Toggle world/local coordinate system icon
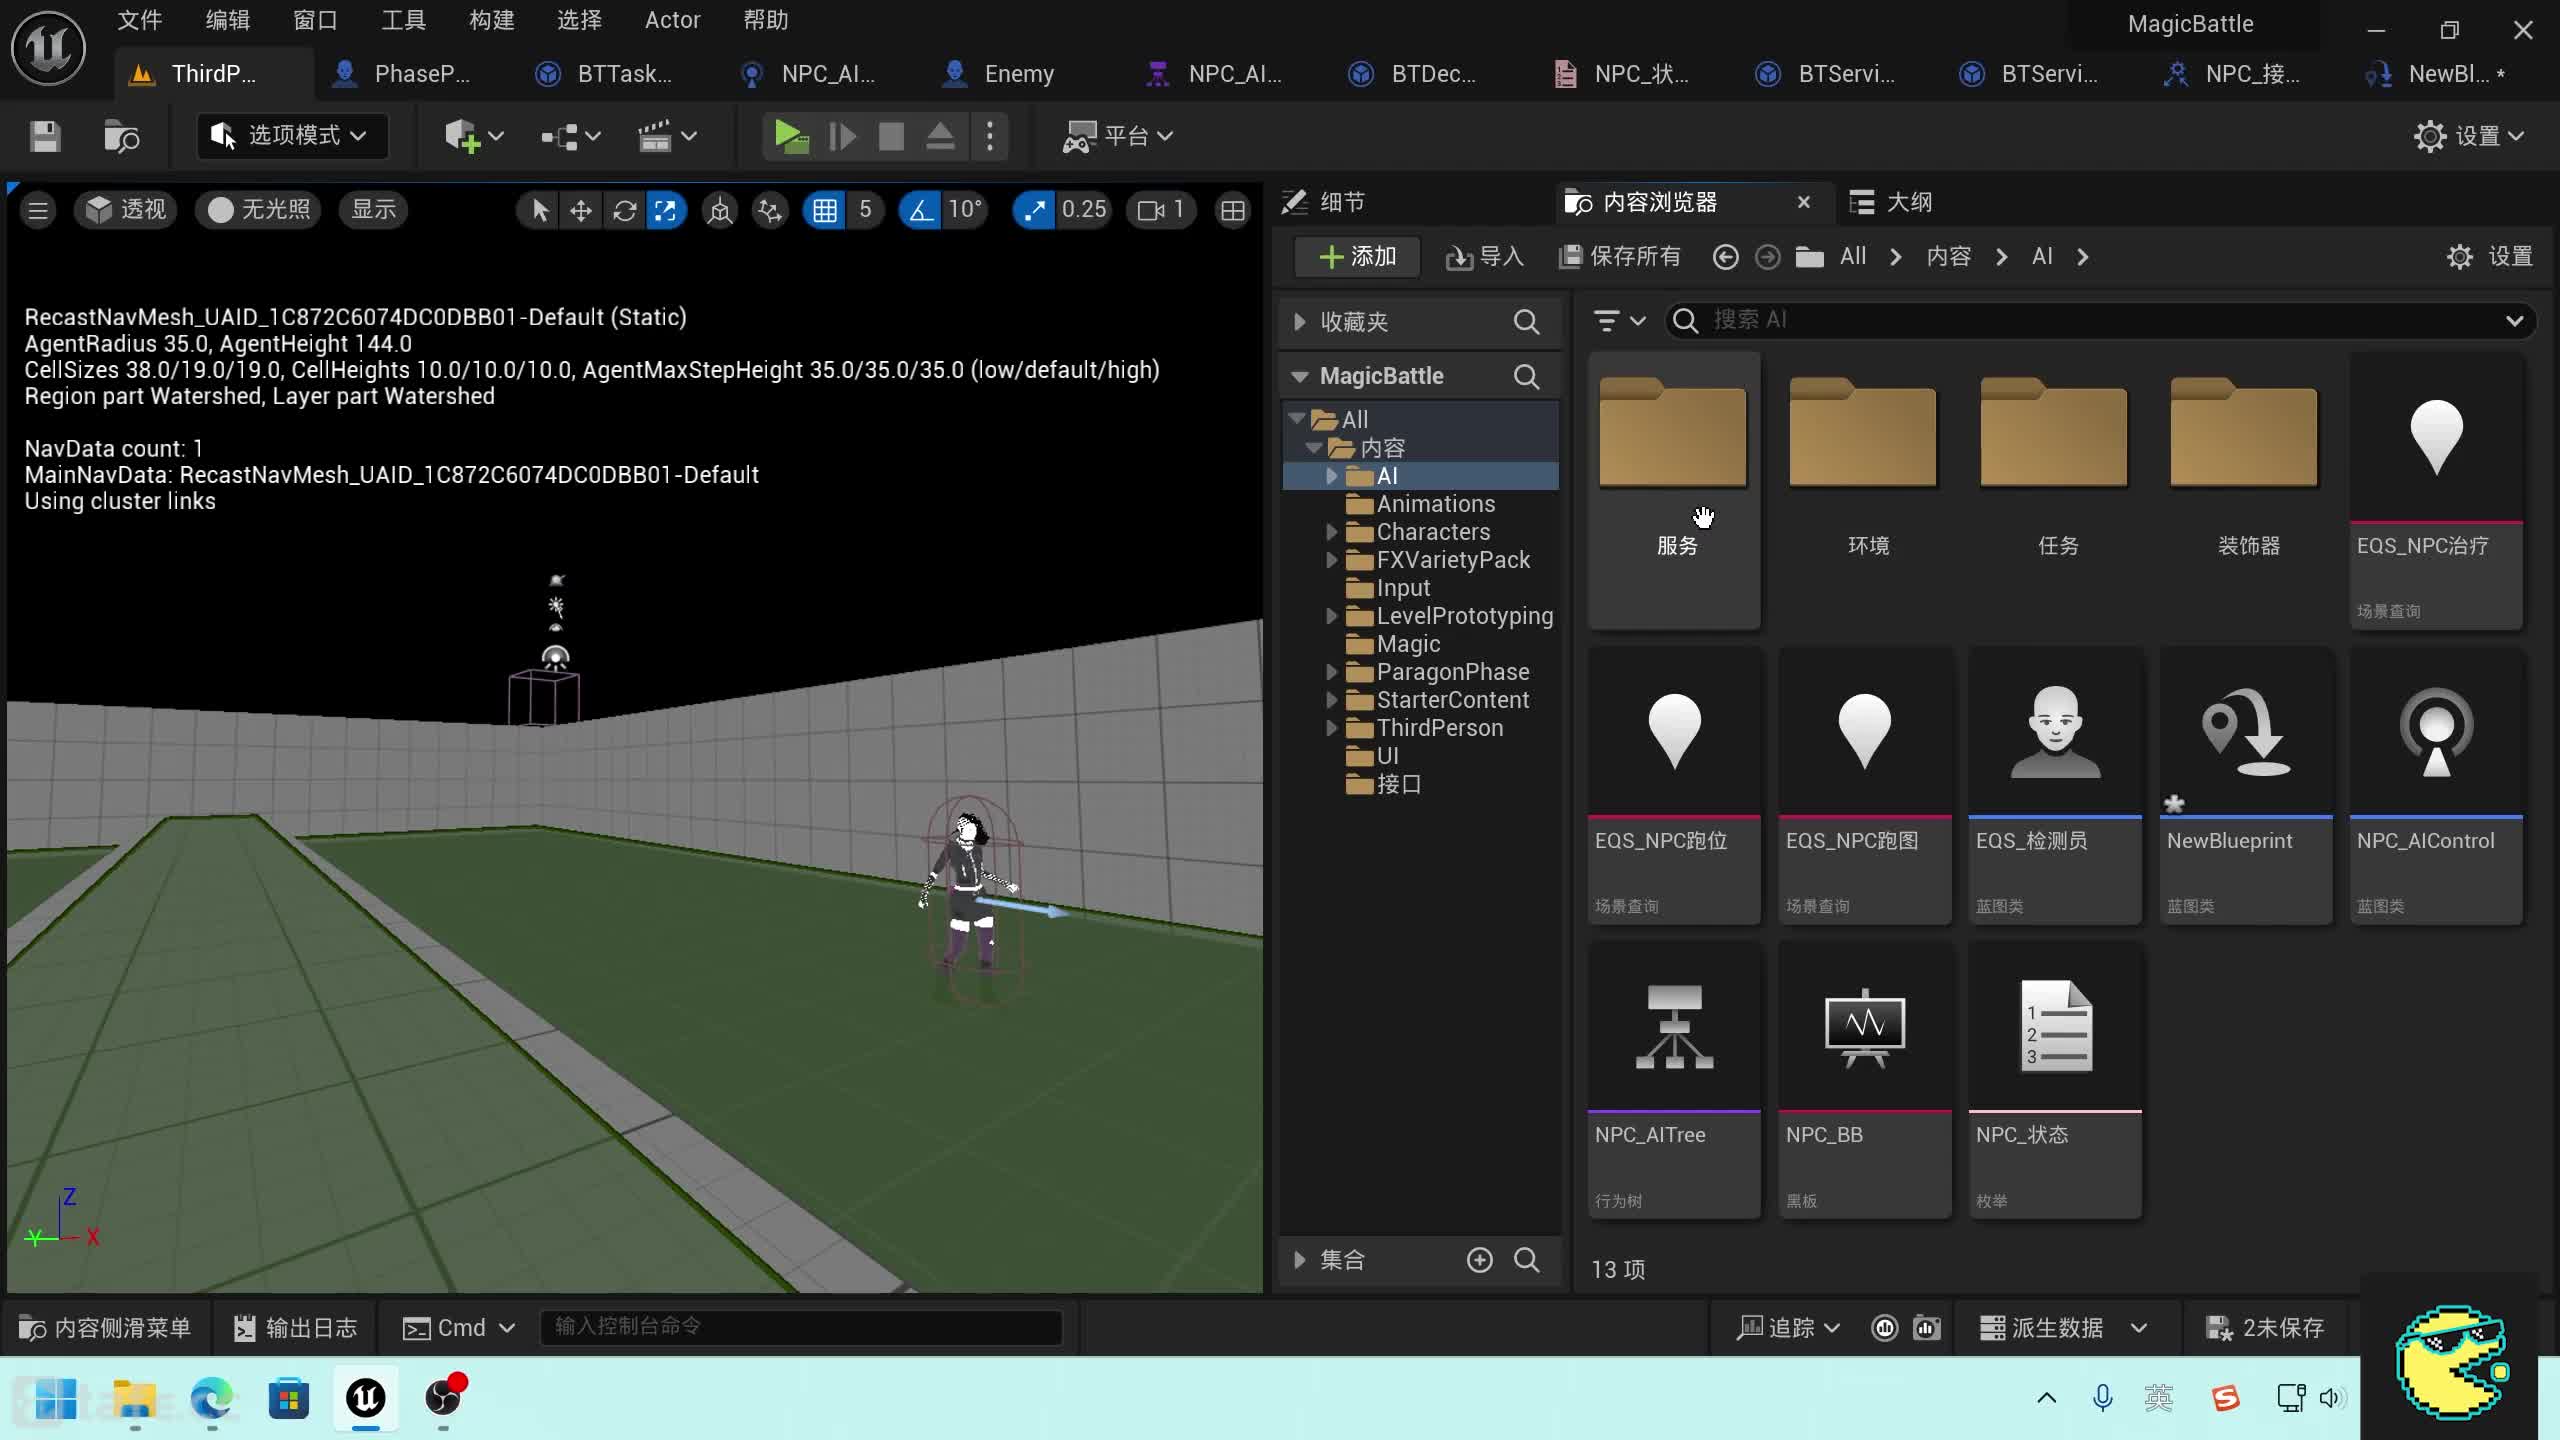 pos(720,210)
